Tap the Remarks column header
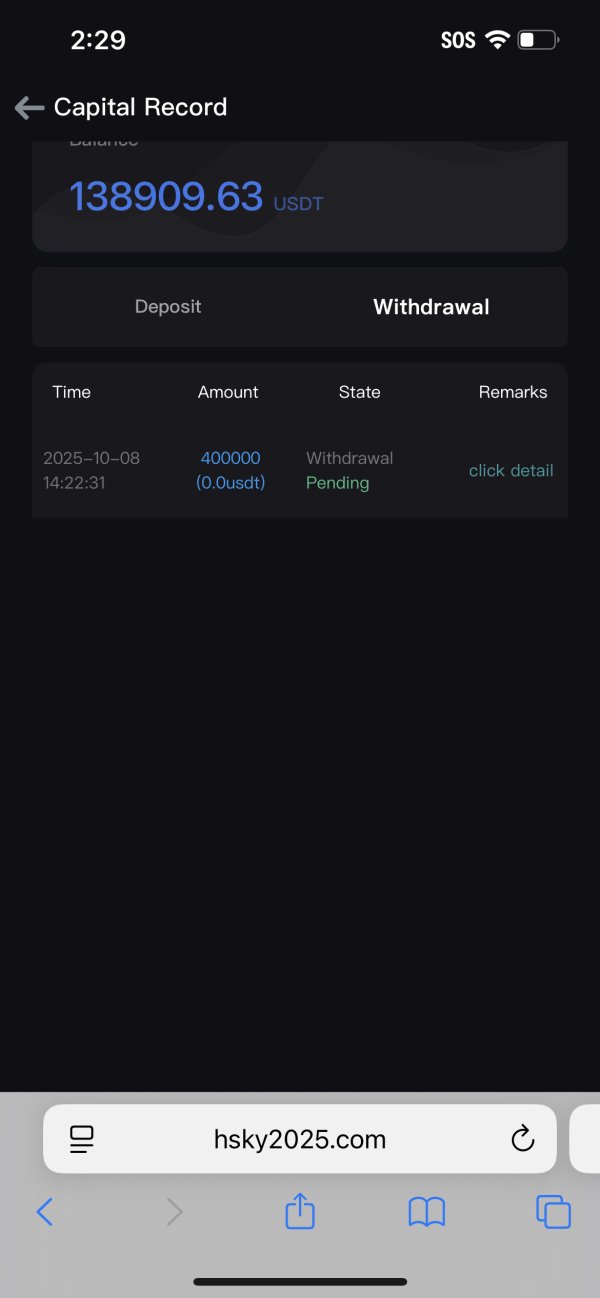The width and height of the screenshot is (600, 1298). 513,392
